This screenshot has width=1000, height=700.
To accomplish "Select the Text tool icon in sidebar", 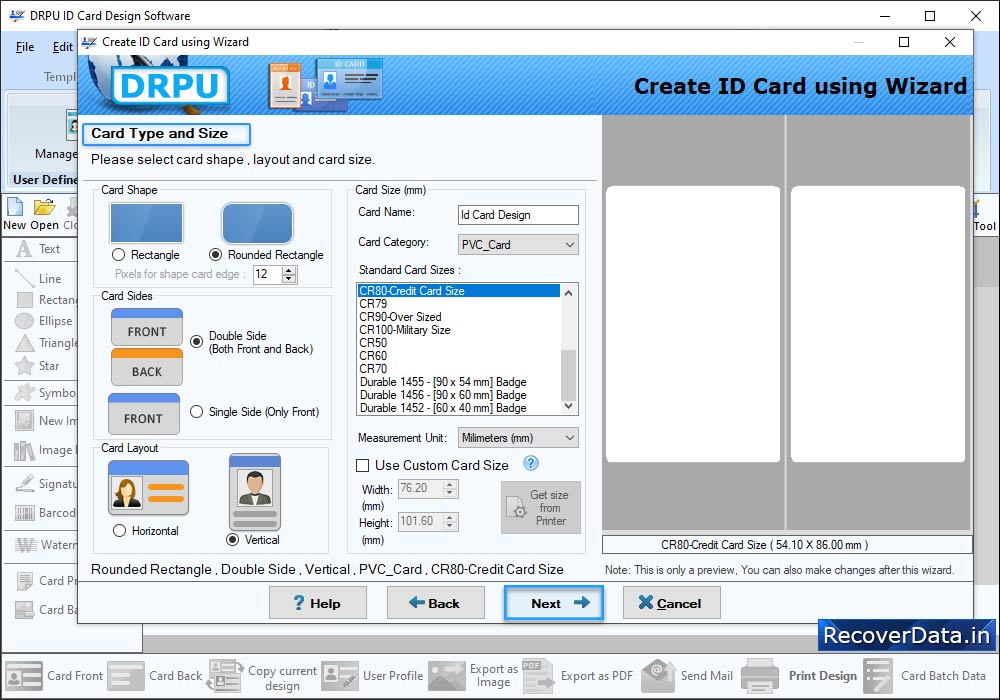I will (x=24, y=249).
